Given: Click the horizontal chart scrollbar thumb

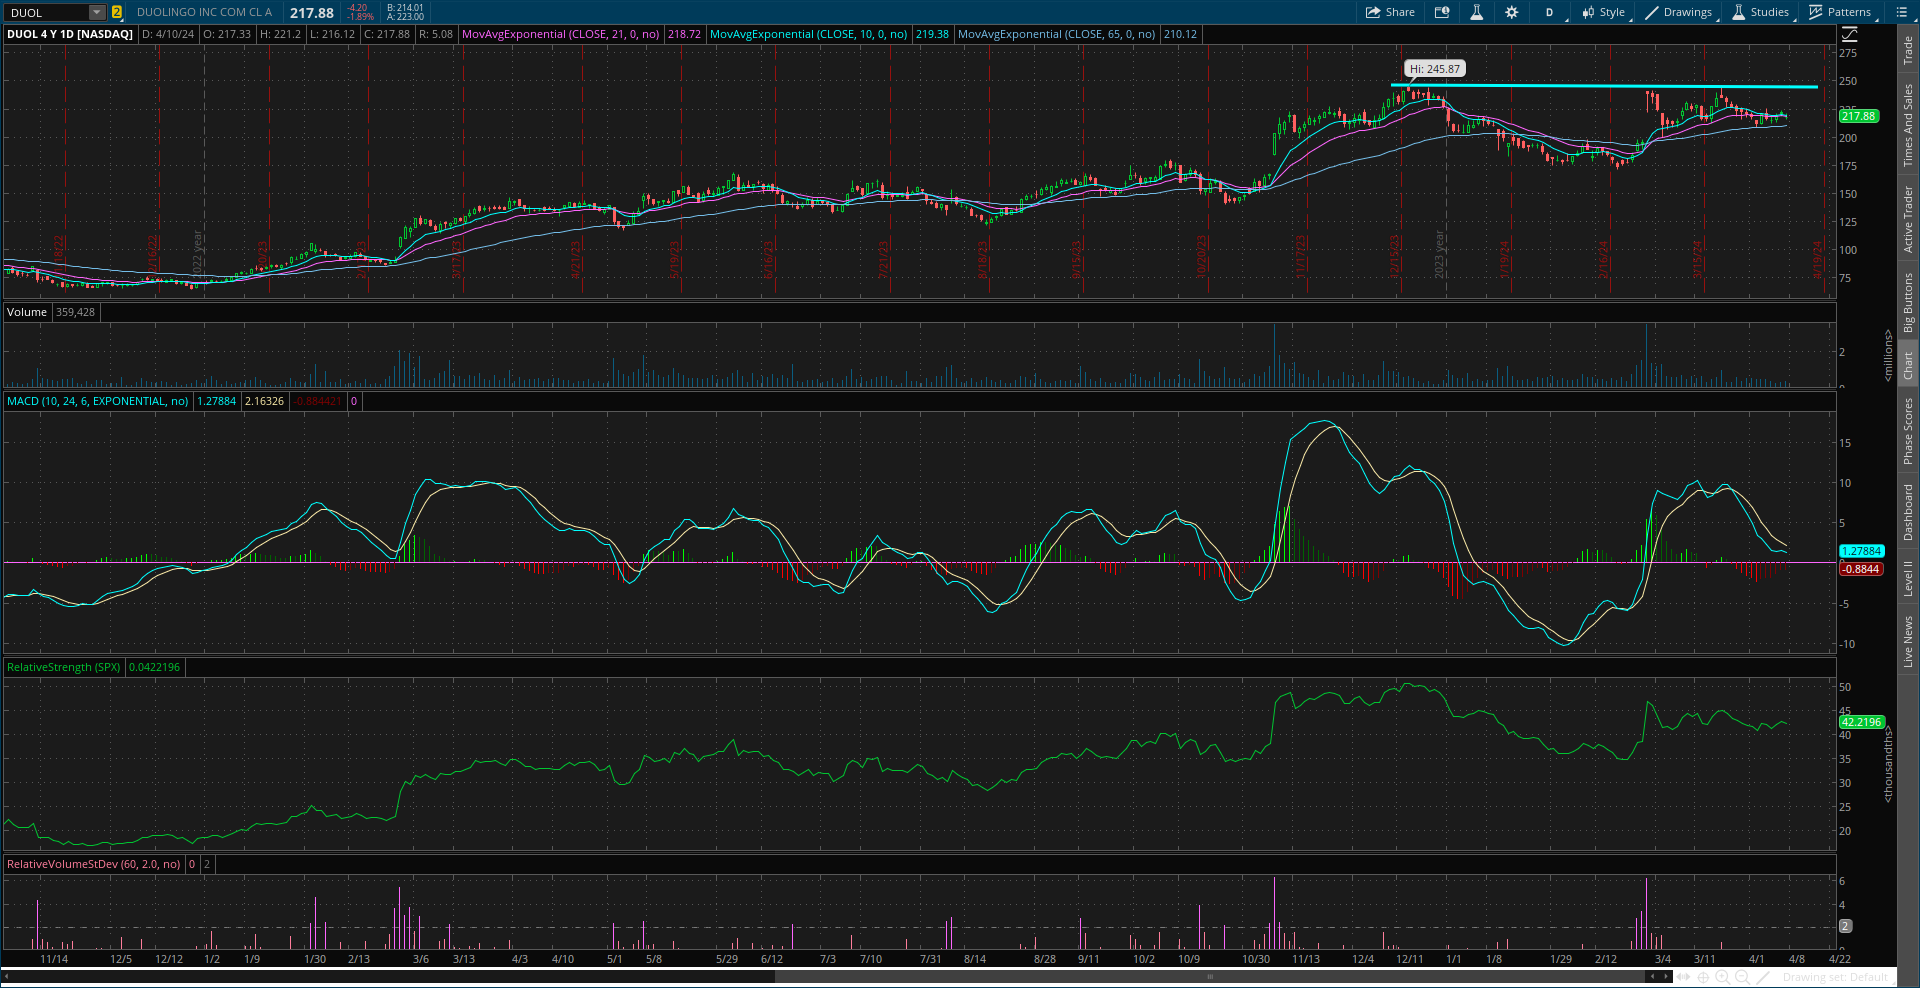Looking at the screenshot, I should tap(1210, 976).
